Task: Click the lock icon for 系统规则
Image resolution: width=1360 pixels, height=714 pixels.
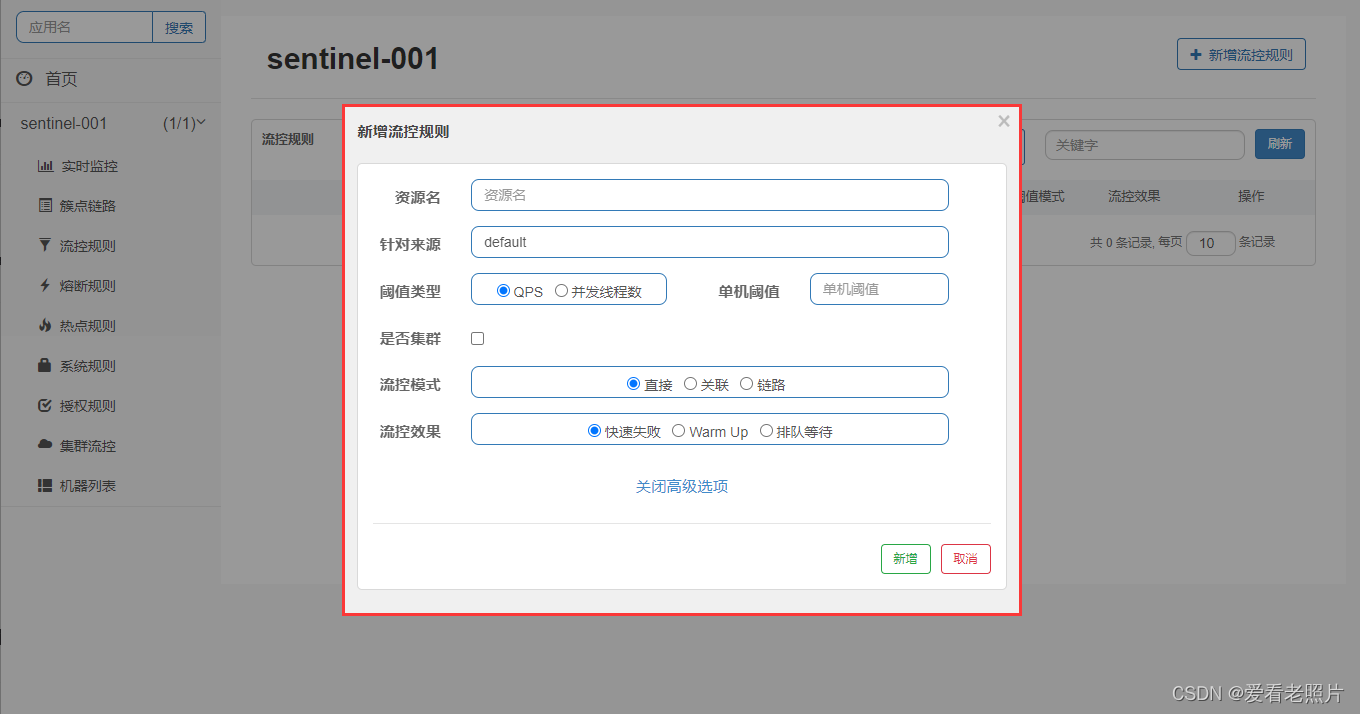Action: pyautogui.click(x=44, y=365)
